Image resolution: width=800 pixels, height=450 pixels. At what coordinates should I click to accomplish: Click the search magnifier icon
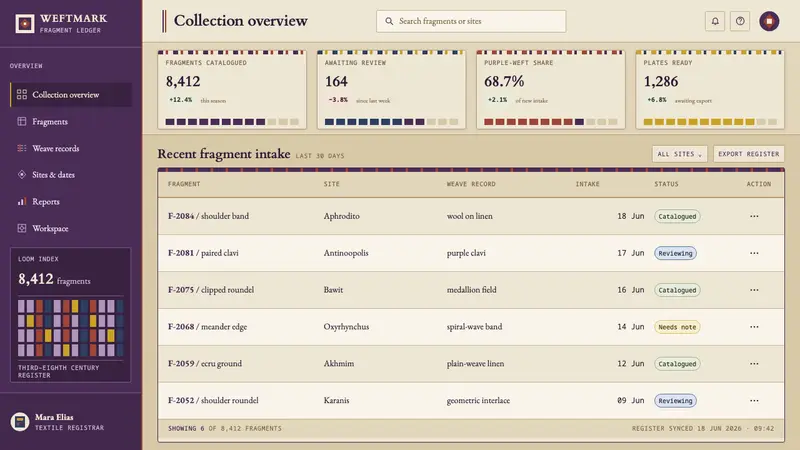coord(389,21)
